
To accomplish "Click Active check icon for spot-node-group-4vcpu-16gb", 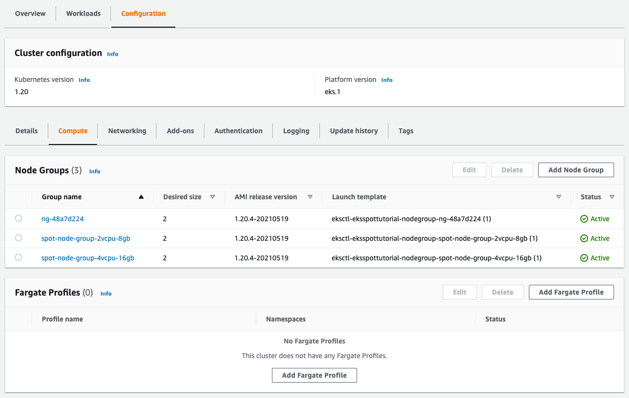I will coord(584,258).
